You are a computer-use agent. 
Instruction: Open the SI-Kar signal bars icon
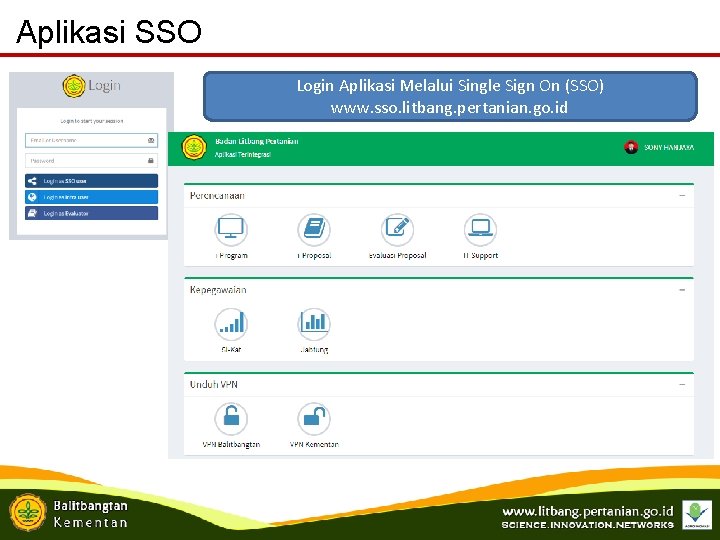tap(231, 324)
